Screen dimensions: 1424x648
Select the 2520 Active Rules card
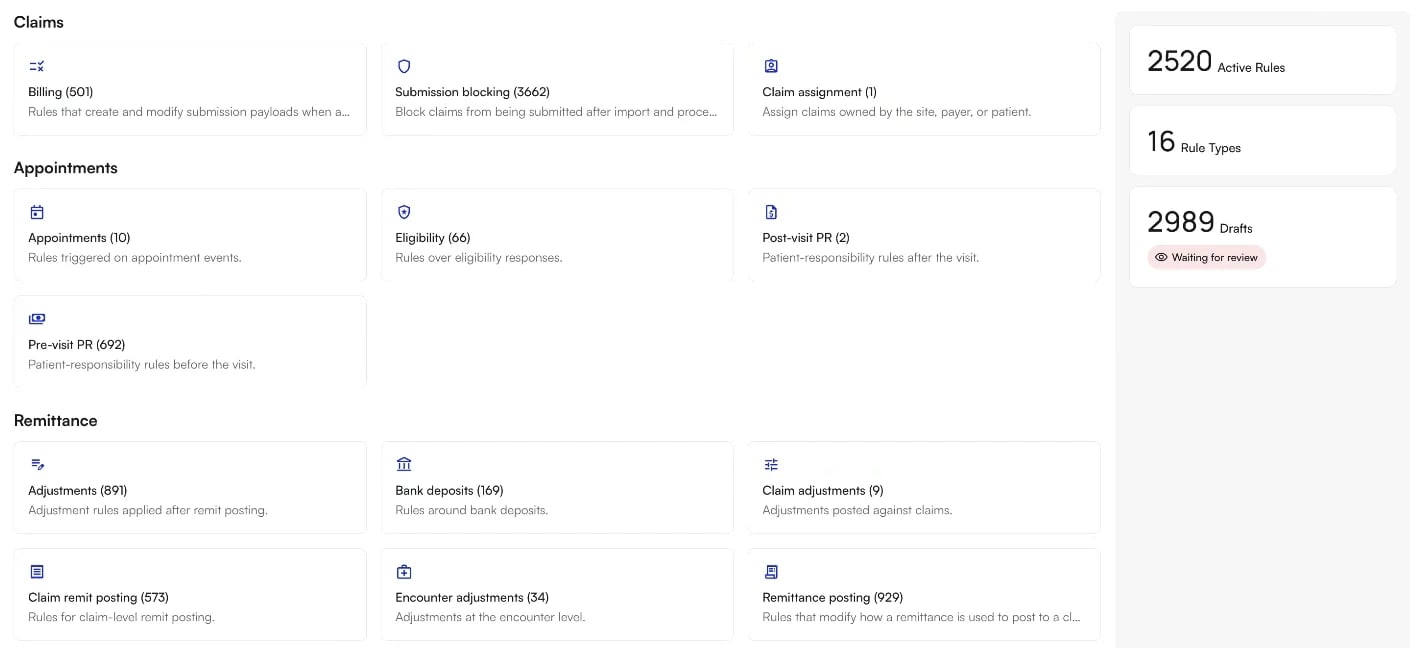[1263, 60]
